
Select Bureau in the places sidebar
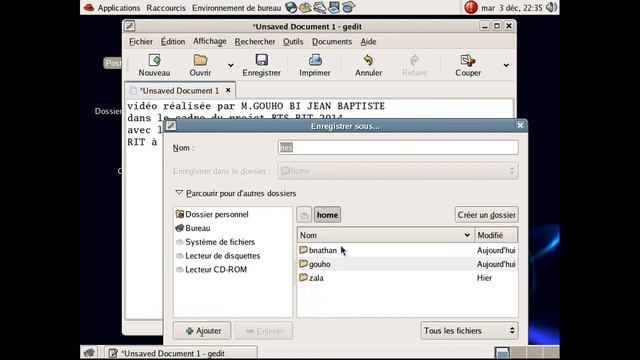tap(193, 228)
